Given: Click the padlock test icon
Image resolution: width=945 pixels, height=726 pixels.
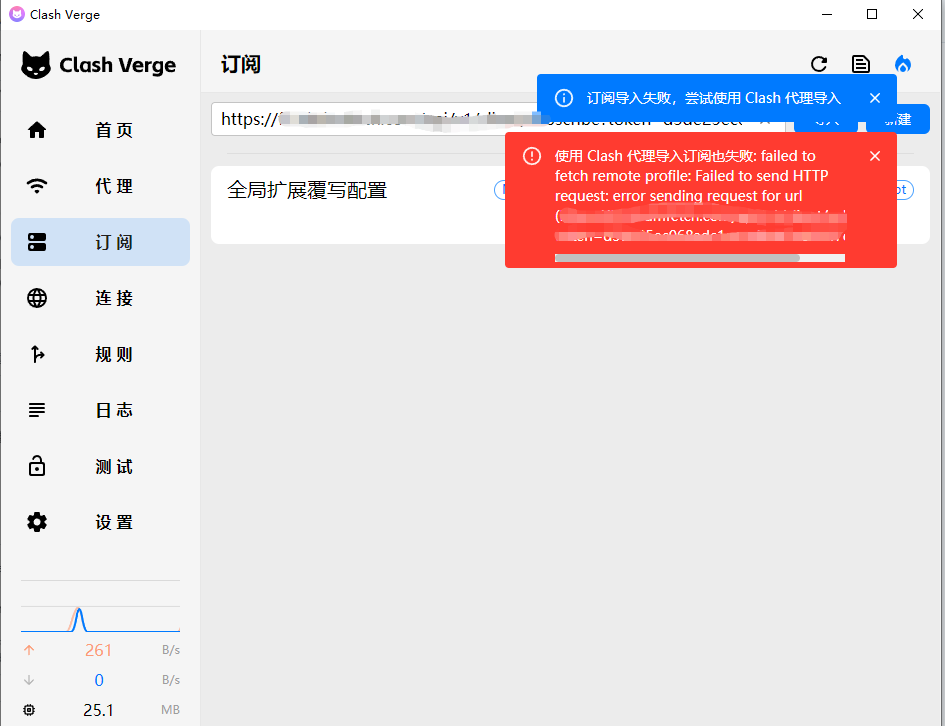Looking at the screenshot, I should coord(37,466).
